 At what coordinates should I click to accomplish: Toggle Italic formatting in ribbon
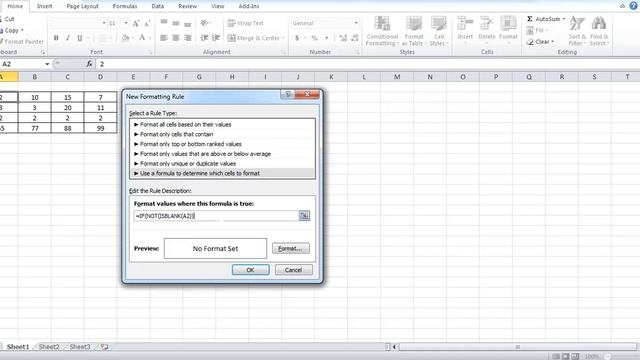(x=68, y=38)
